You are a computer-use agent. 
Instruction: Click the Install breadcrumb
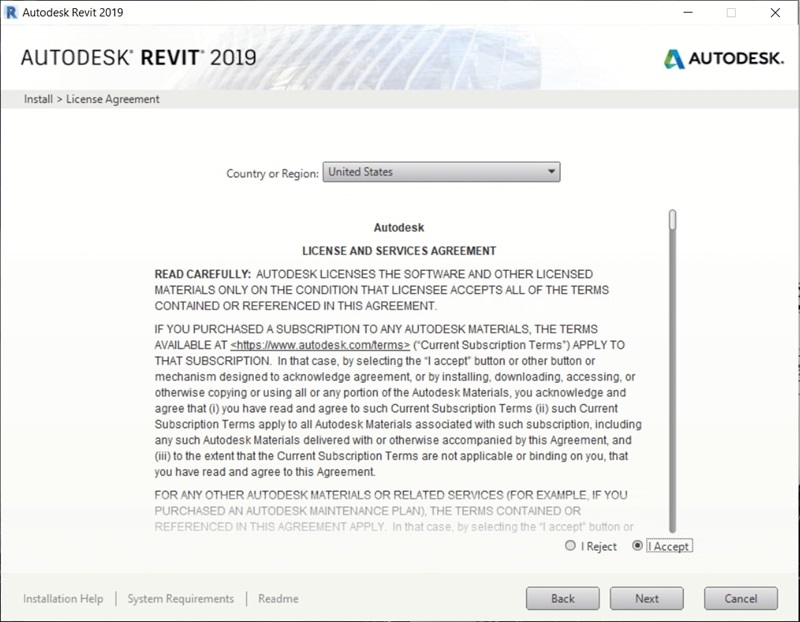(x=40, y=99)
